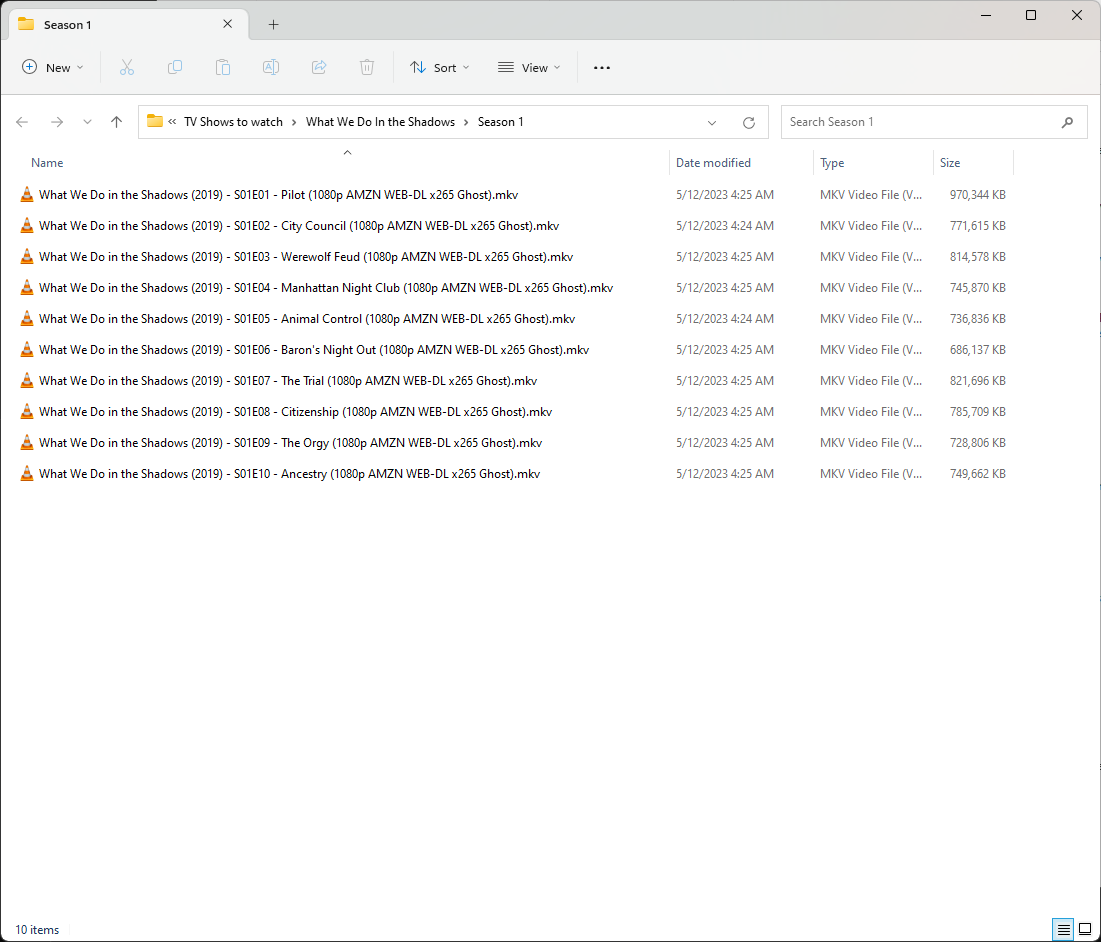Click the Copy icon in toolbar
This screenshot has height=942, width=1101.
(x=175, y=67)
